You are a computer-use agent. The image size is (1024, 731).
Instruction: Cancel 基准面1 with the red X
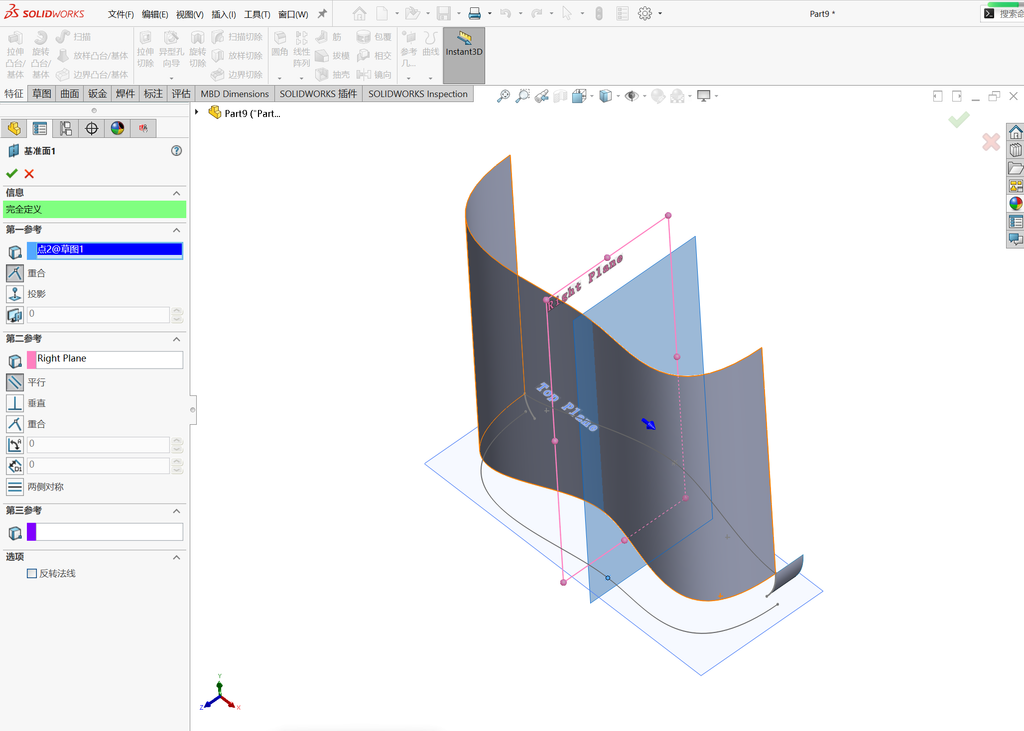(29, 173)
